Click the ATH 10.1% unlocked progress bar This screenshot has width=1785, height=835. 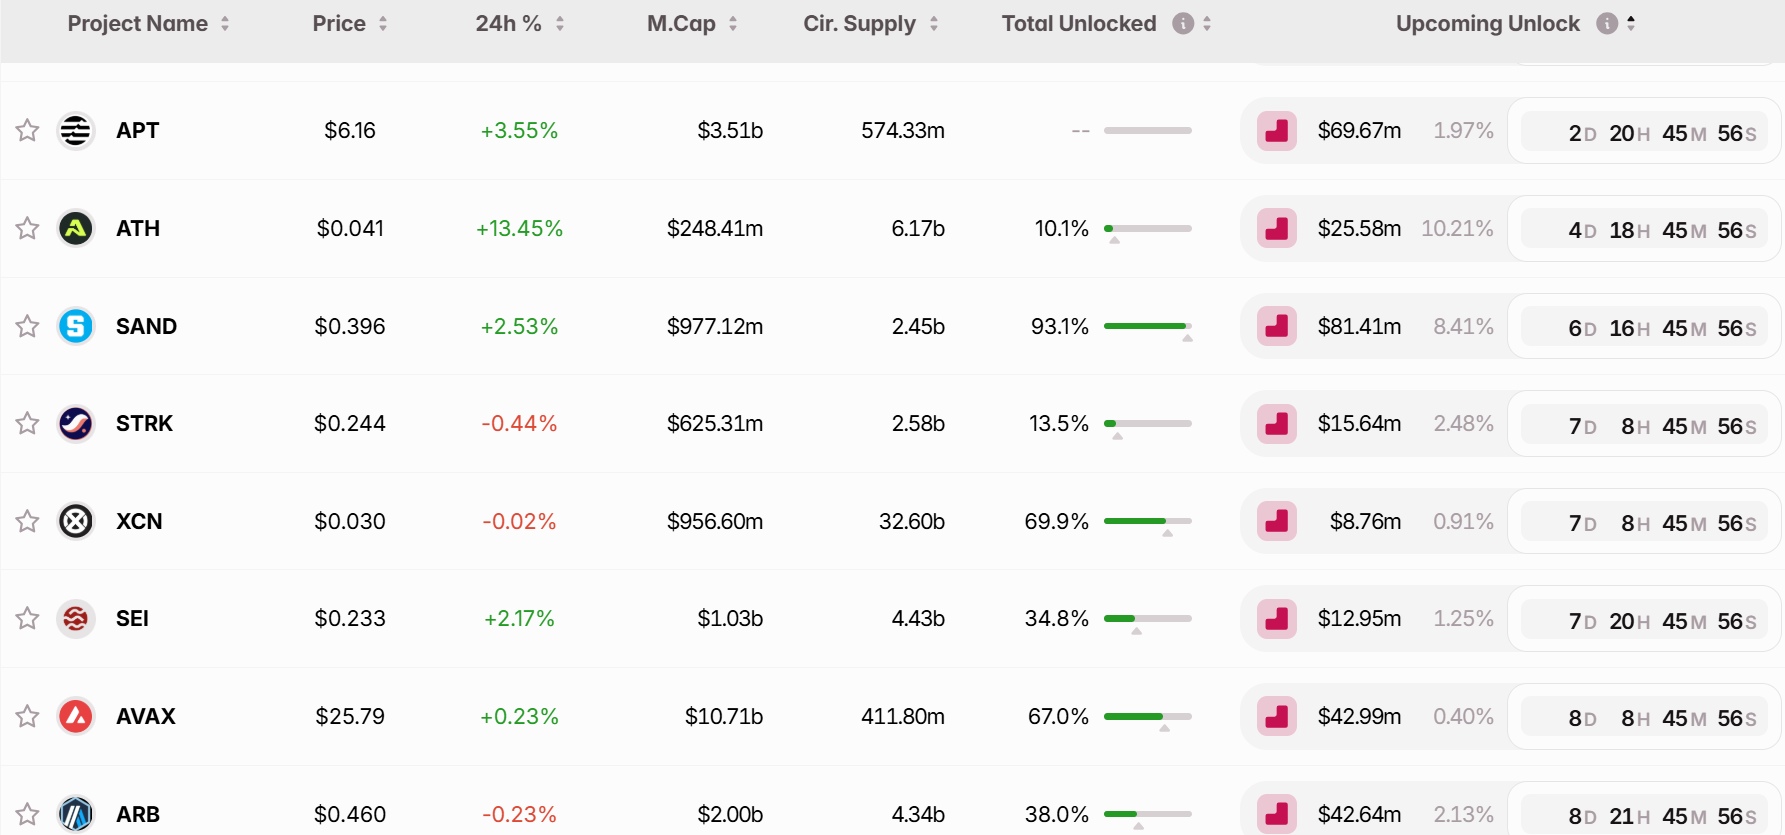pyautogui.click(x=1148, y=229)
